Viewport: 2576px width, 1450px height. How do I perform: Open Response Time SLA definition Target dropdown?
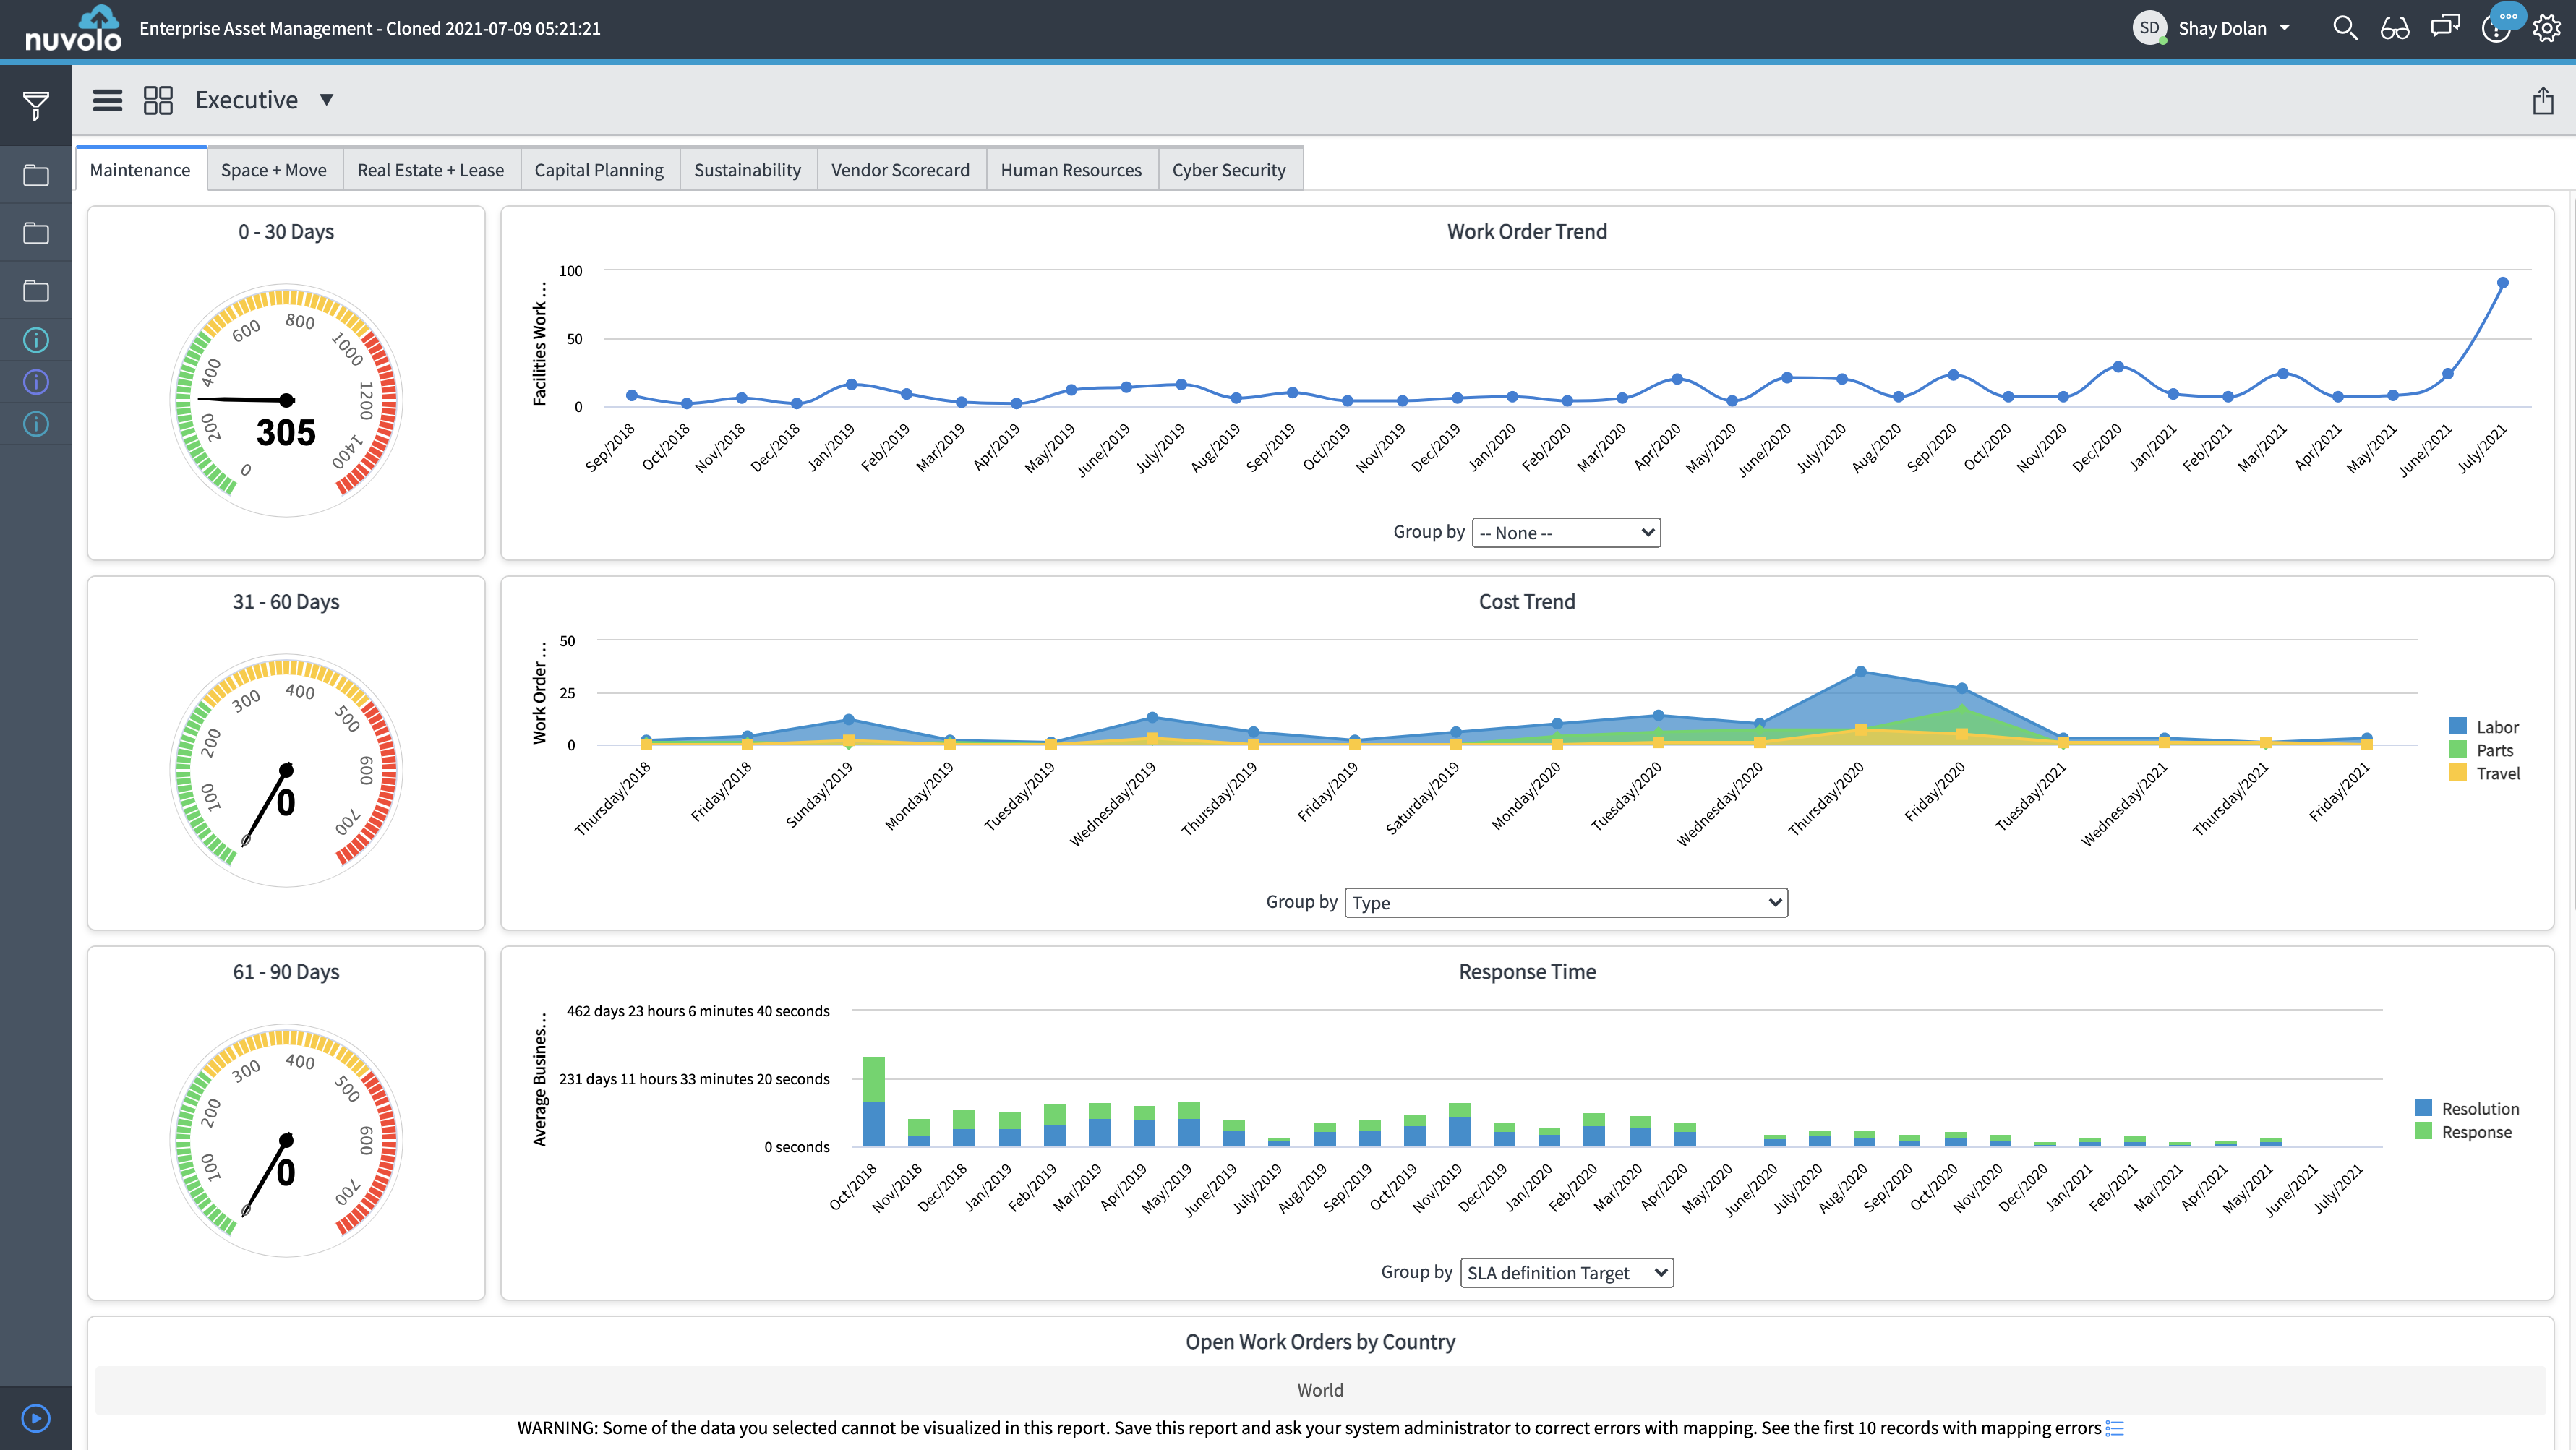(1566, 1272)
